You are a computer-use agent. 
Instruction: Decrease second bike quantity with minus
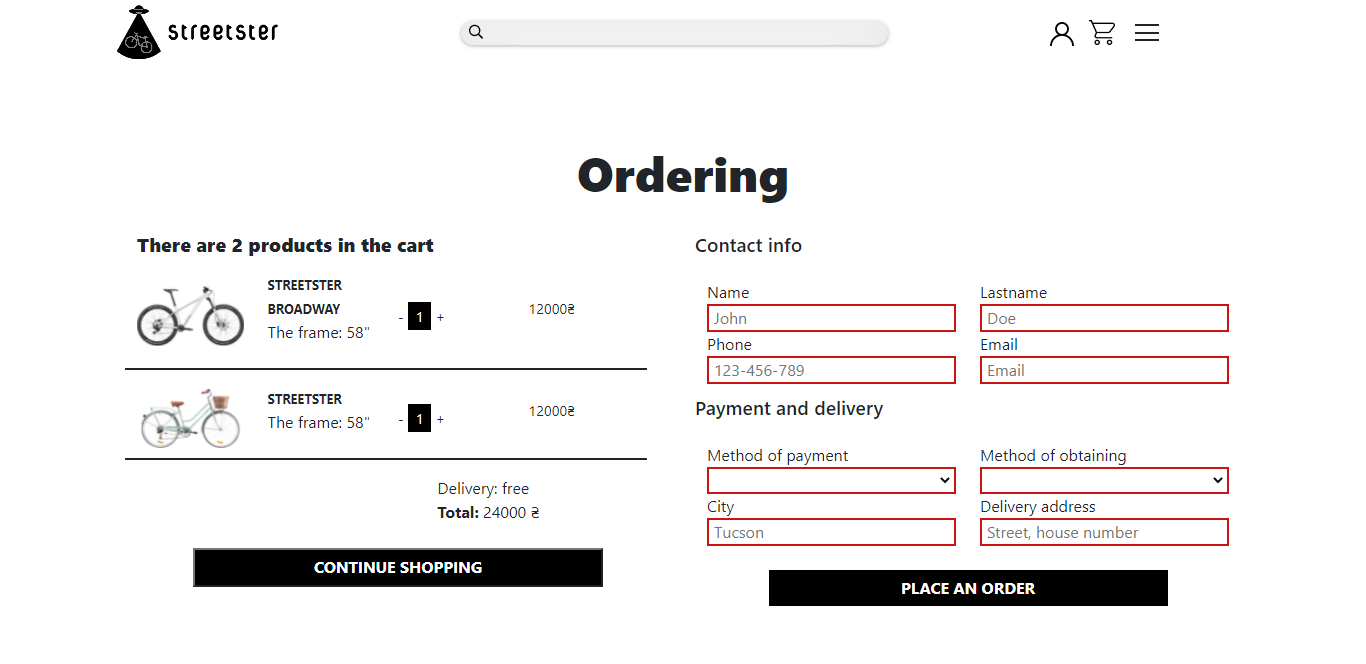coord(401,420)
